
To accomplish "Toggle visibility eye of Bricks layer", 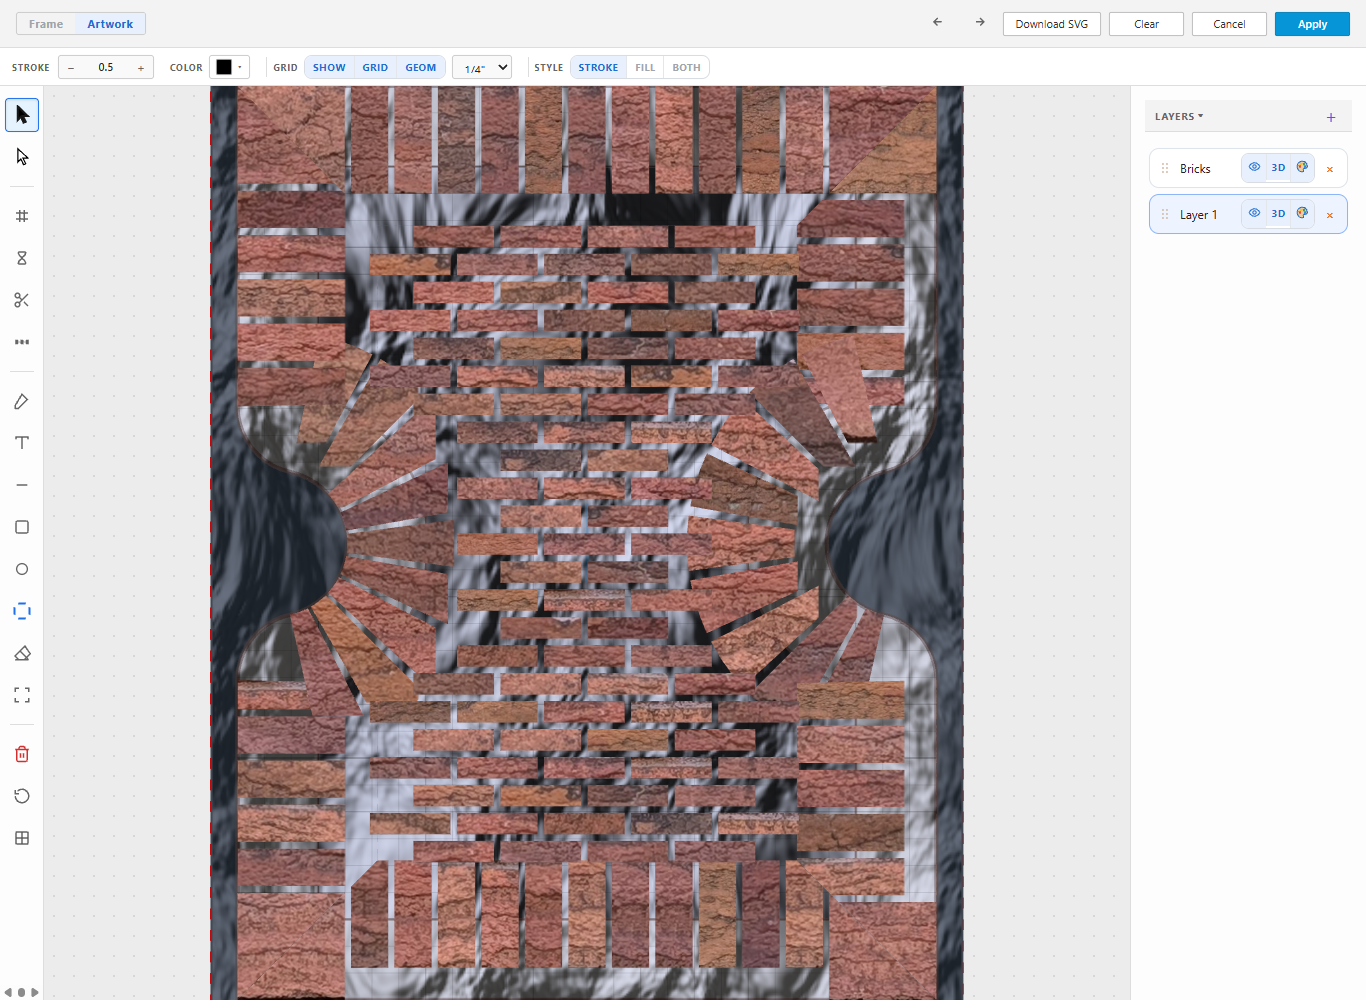I will [1254, 167].
